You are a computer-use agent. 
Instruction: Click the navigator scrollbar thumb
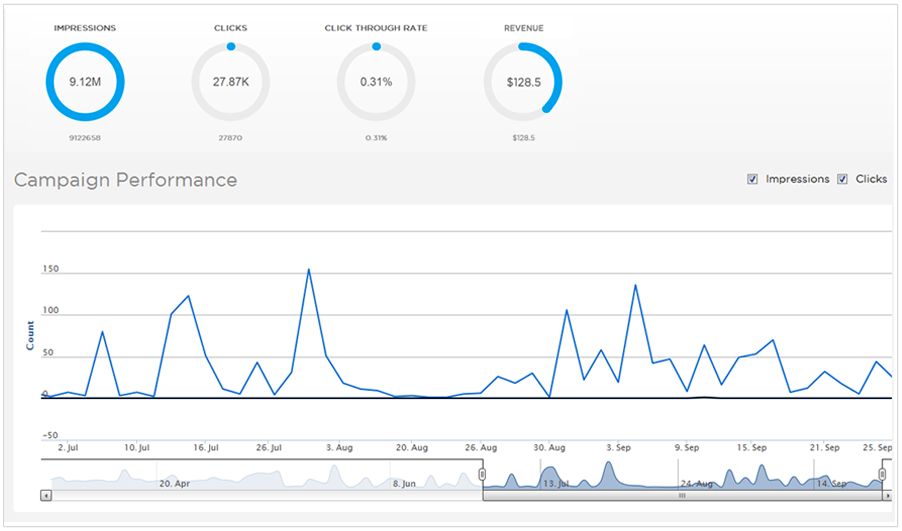pyautogui.click(x=683, y=495)
